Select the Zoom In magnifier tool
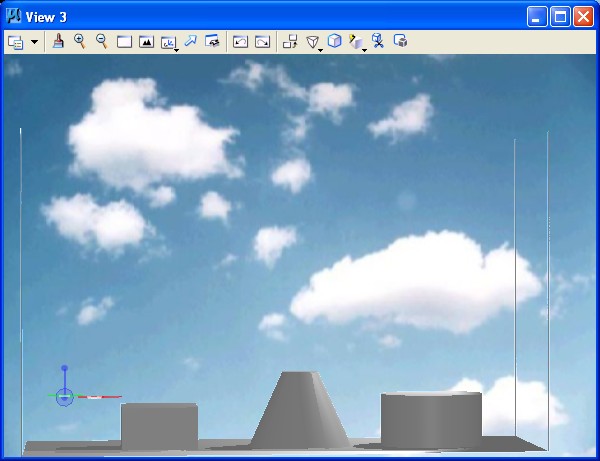Viewport: 600px width, 461px height. point(80,41)
